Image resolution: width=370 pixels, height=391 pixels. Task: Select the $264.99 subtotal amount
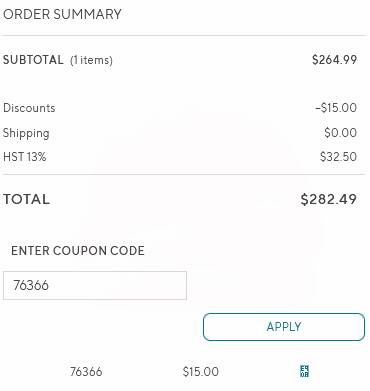[x=334, y=60]
